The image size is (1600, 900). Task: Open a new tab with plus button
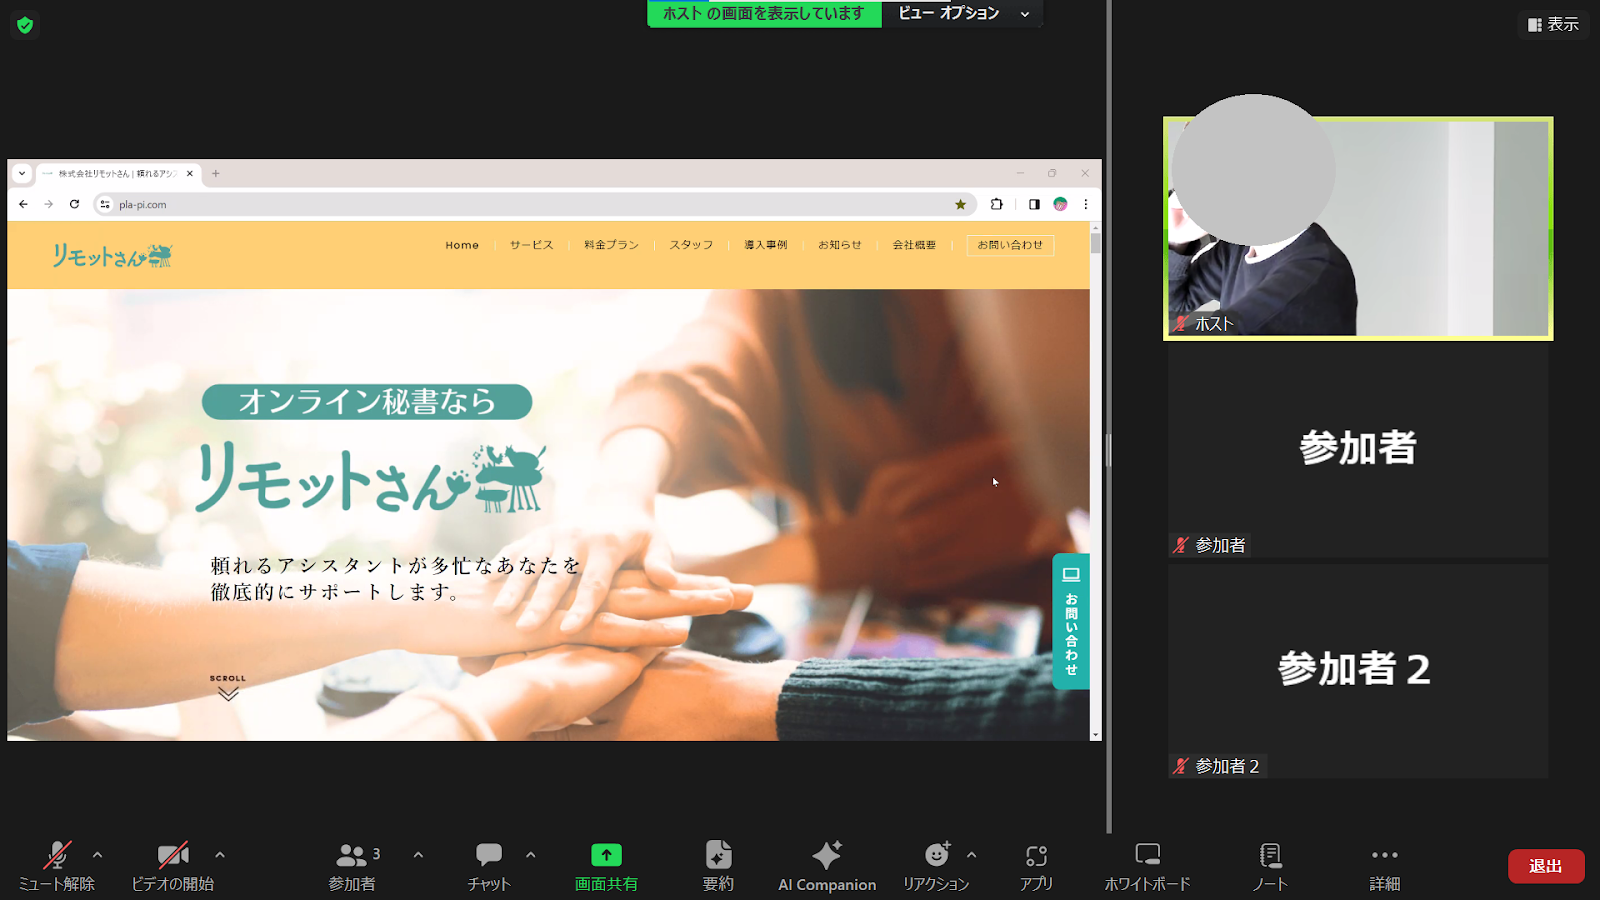[215, 173]
